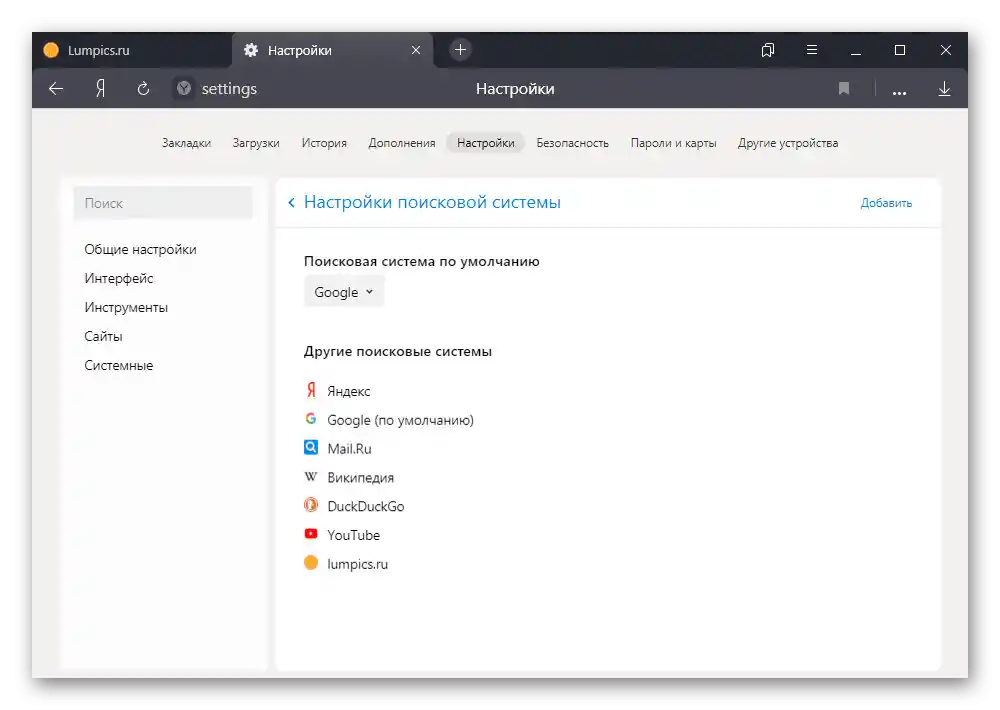This screenshot has width=1000, height=710.
Task: Close the Настройки tab
Action: [416, 50]
